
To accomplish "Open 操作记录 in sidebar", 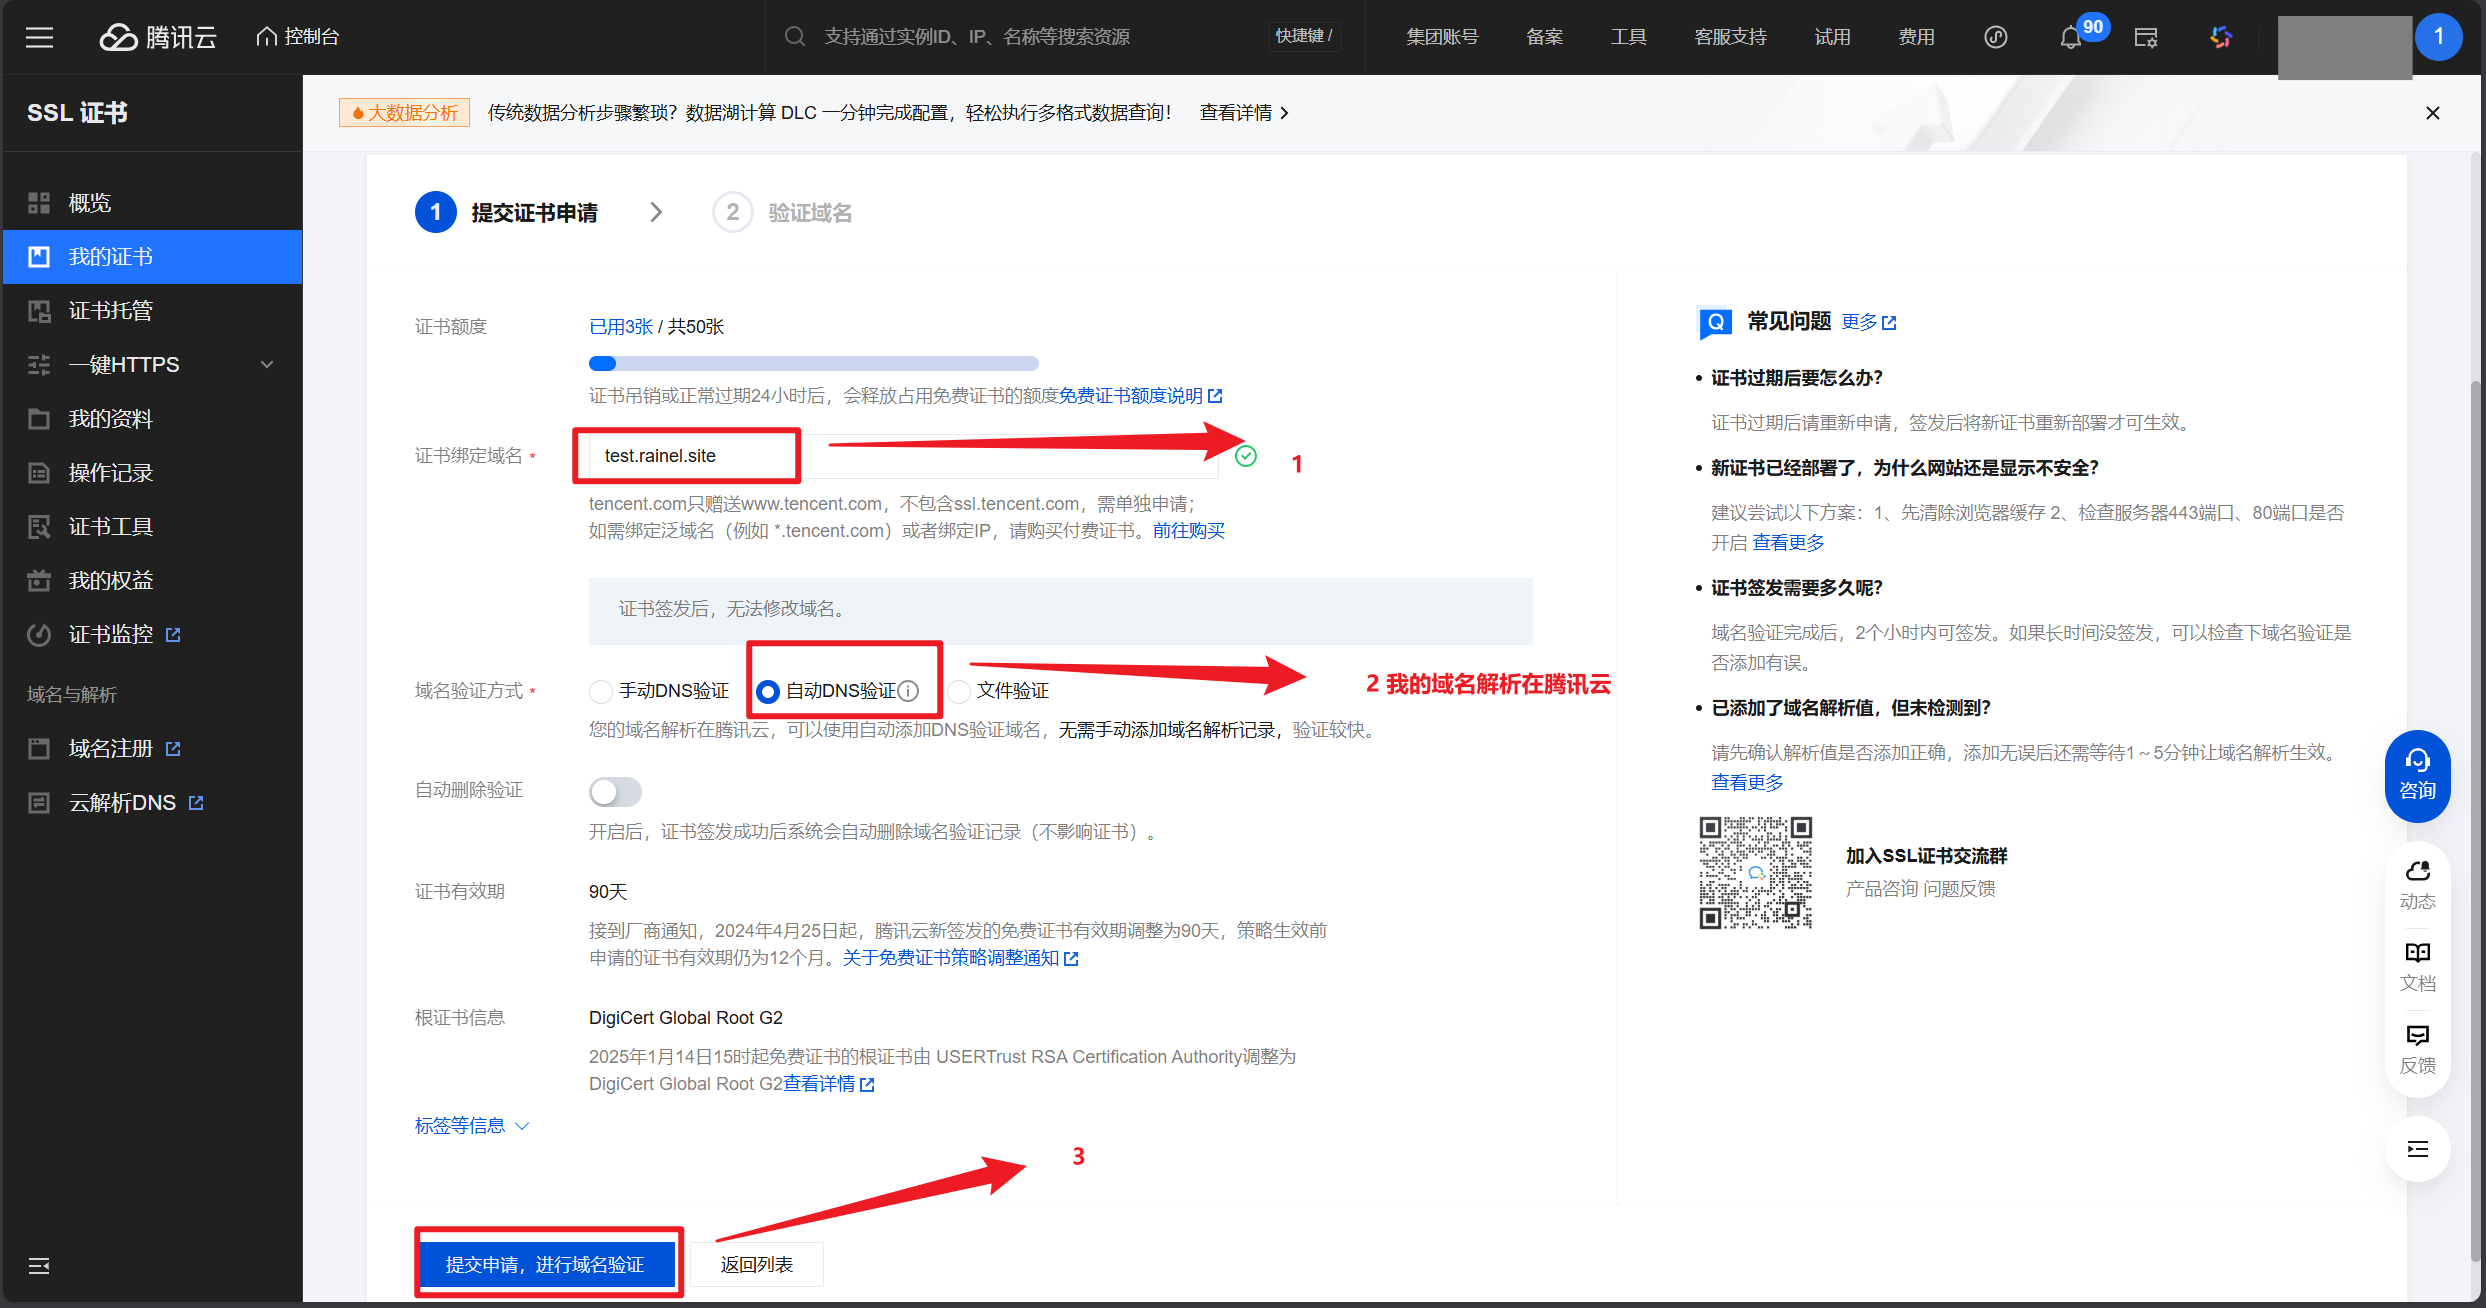I will click(152, 473).
